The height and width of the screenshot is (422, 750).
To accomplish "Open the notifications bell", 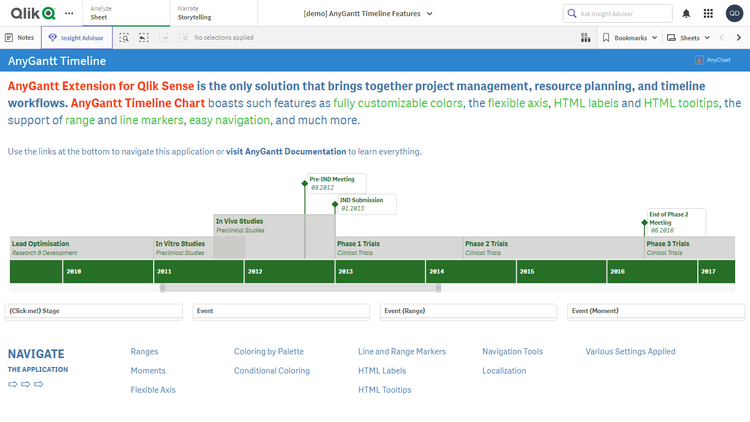I will (x=686, y=13).
